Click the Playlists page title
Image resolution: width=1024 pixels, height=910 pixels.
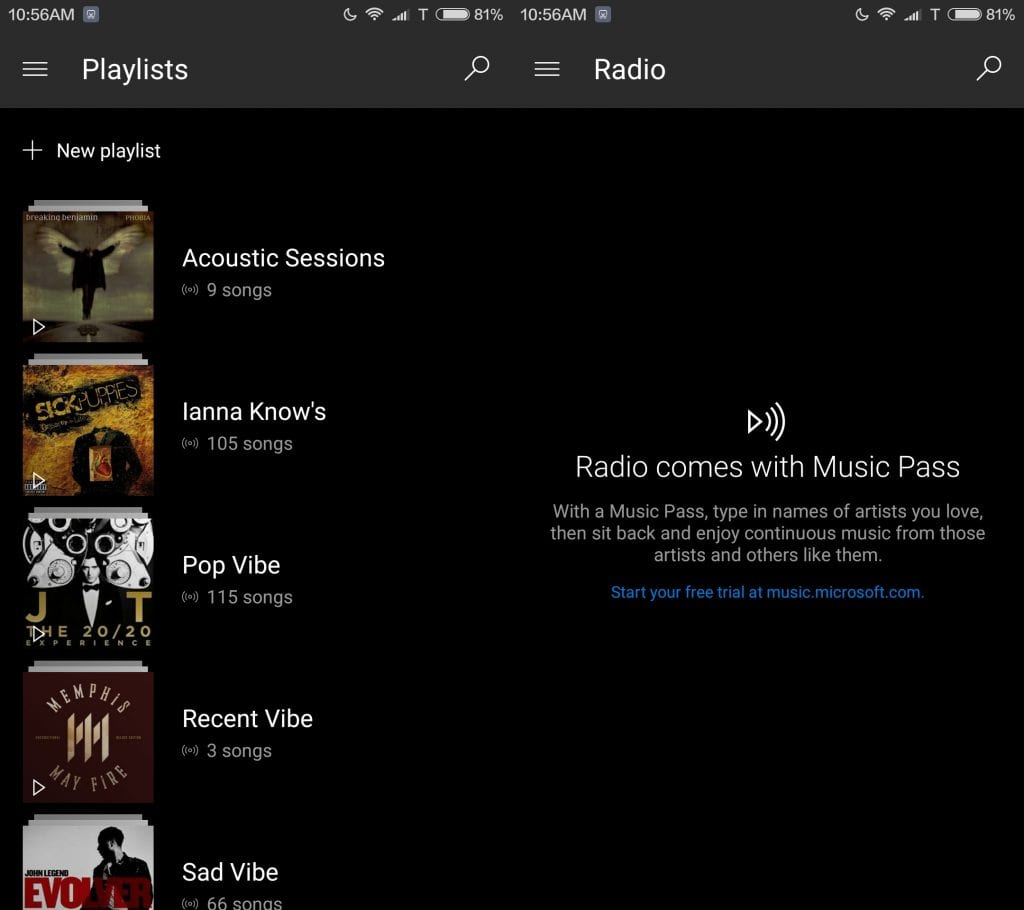135,70
